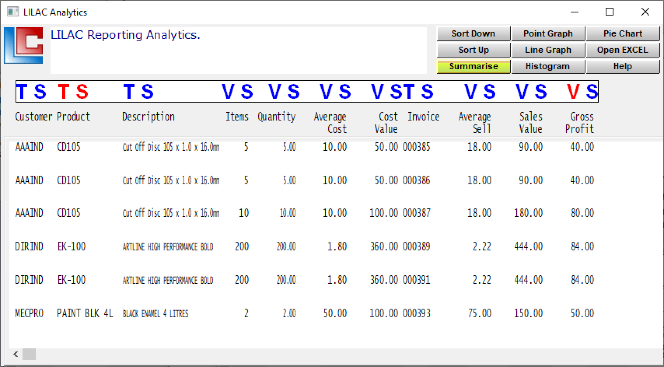
Task: Select invoice number 000391
Action: tap(416, 280)
